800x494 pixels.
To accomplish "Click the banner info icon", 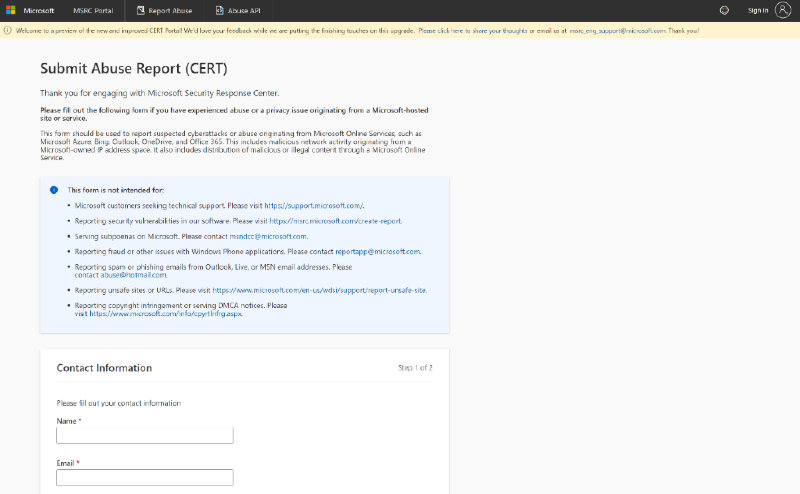I will click(x=8, y=31).
